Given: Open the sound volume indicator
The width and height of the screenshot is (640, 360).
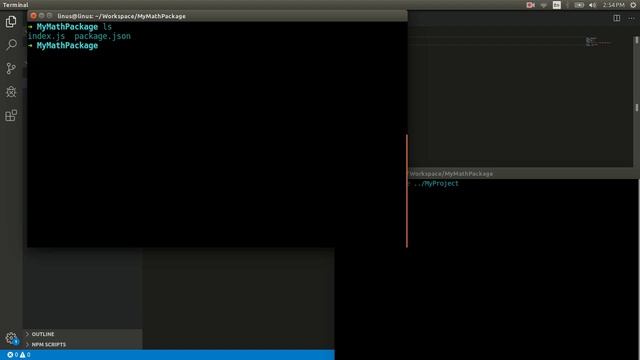Looking at the screenshot, I should 592,5.
